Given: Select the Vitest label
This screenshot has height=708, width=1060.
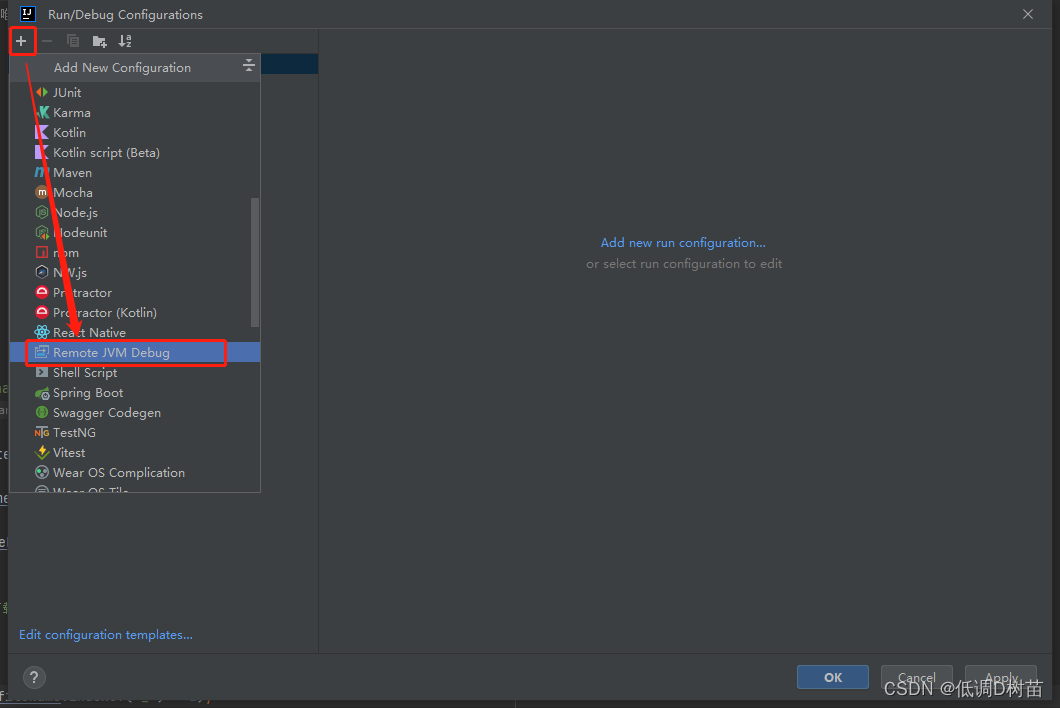Looking at the screenshot, I should pos(69,452).
